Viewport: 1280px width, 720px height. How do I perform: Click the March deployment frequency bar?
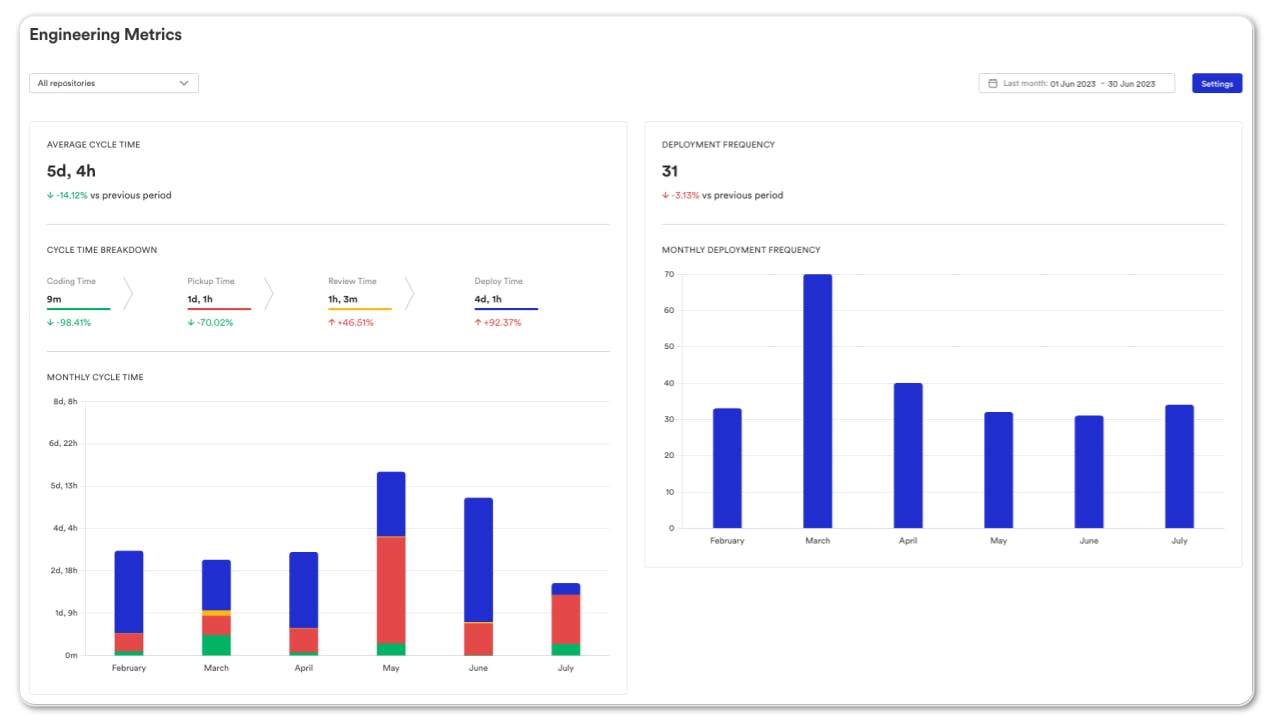[x=817, y=401]
